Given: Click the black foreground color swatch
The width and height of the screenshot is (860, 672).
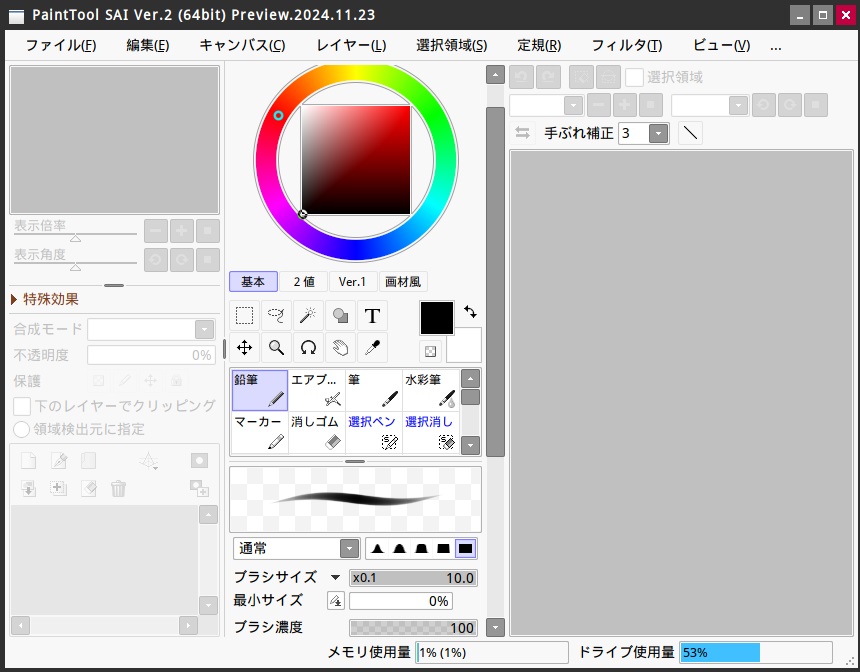Looking at the screenshot, I should pos(436,318).
